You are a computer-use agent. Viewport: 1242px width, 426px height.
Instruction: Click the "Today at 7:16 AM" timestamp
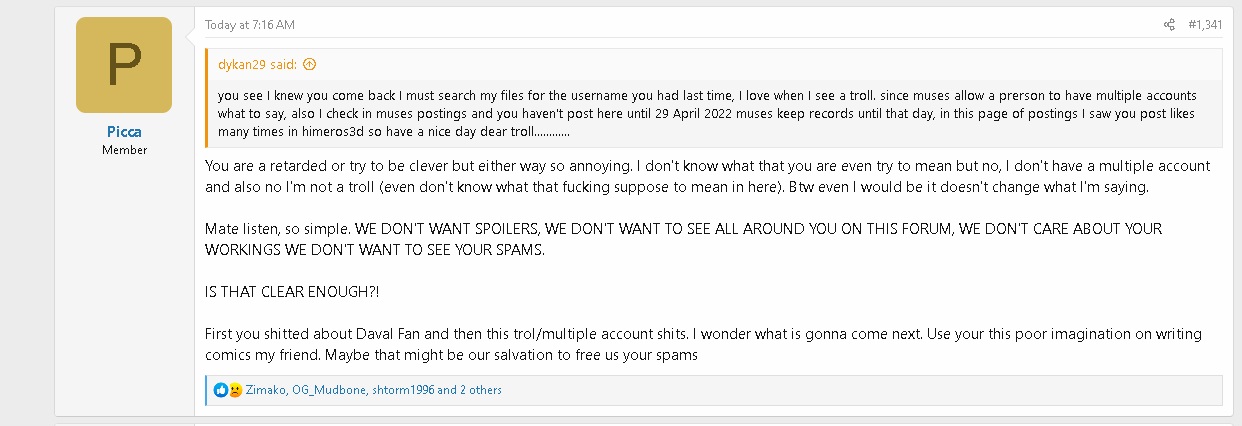(x=250, y=25)
